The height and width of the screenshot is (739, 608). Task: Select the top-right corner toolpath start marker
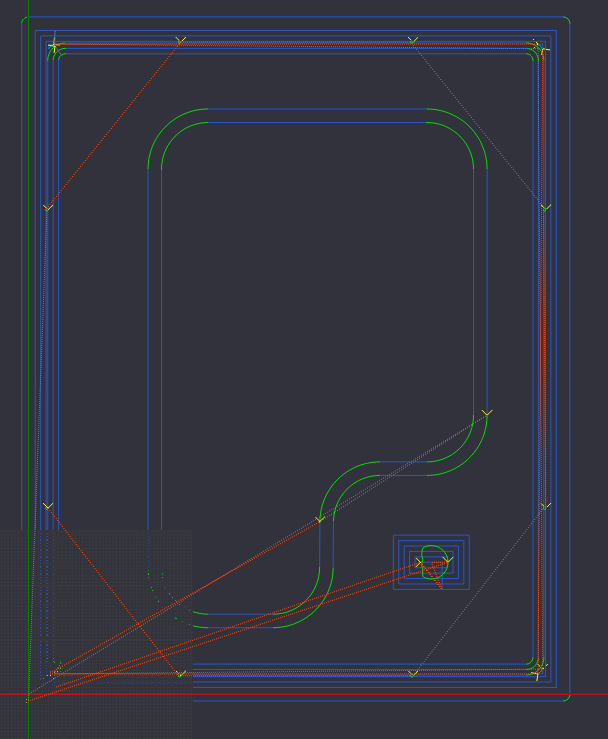[x=539, y=46]
